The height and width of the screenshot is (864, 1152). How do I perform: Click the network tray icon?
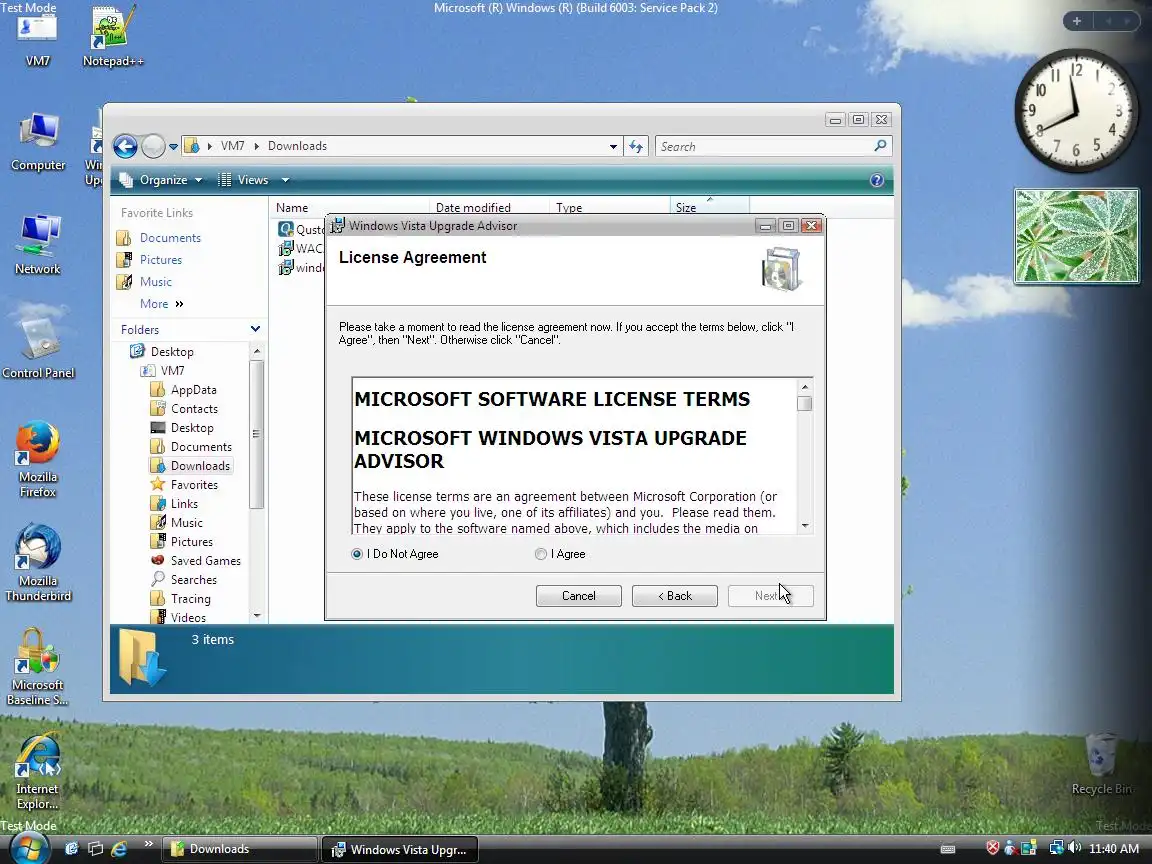[1056, 848]
